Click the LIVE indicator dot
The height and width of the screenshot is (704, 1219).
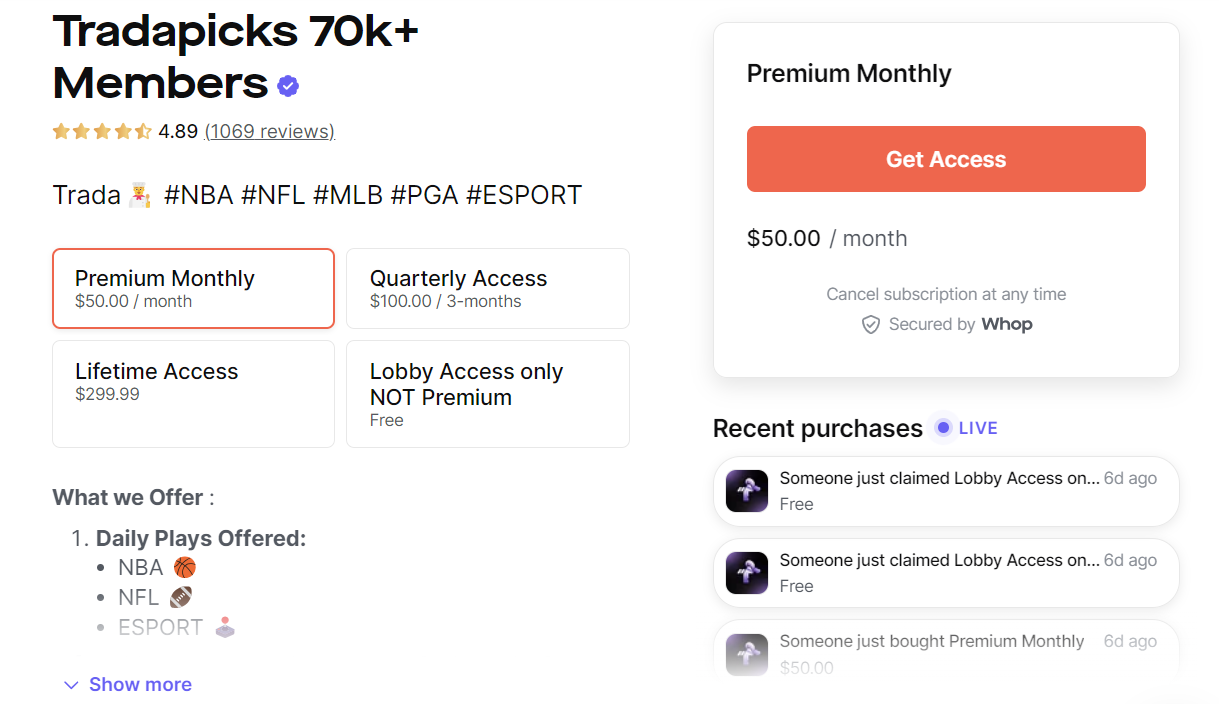tap(942, 428)
